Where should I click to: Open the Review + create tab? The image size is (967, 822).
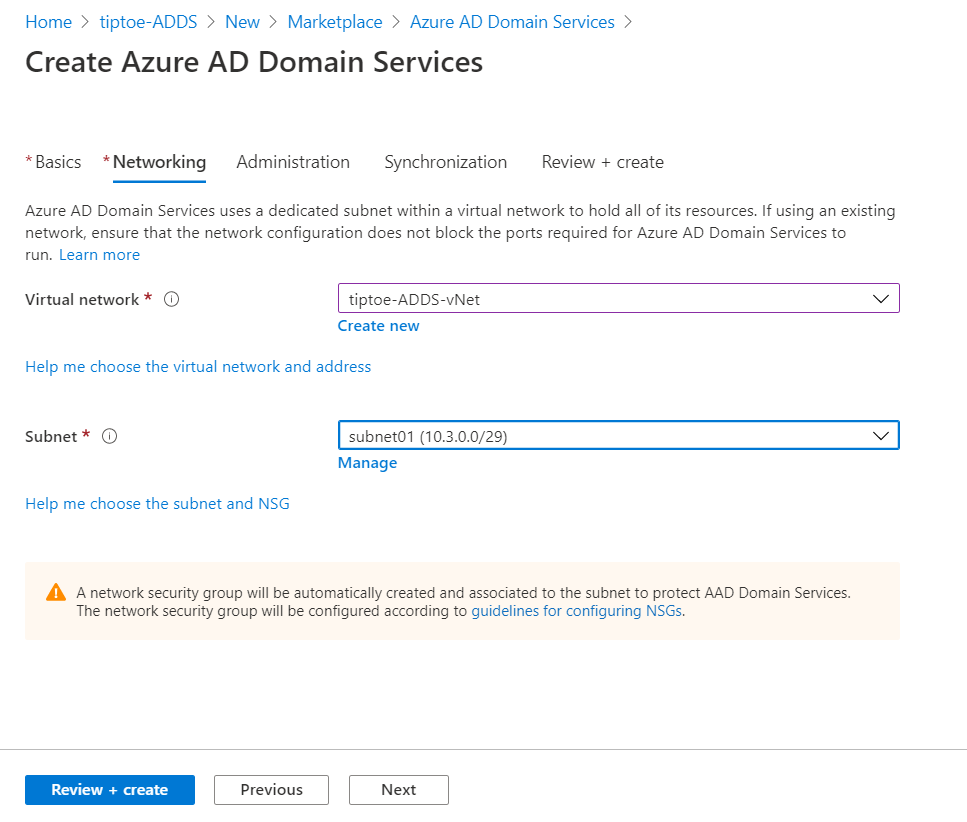(x=603, y=162)
